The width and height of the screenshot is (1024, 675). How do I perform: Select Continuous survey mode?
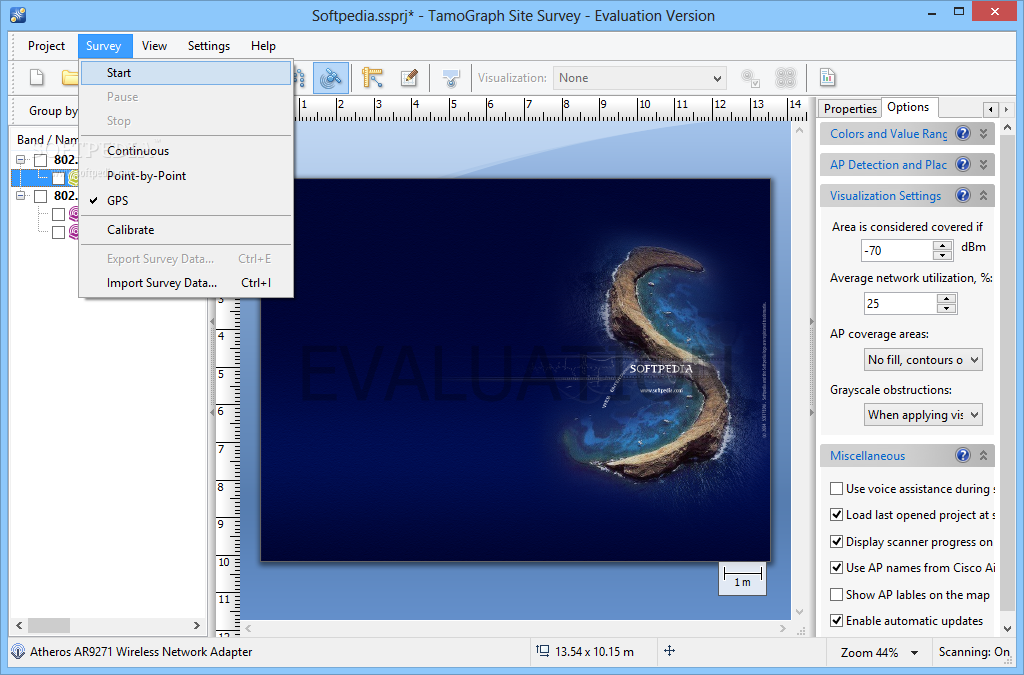(186, 151)
